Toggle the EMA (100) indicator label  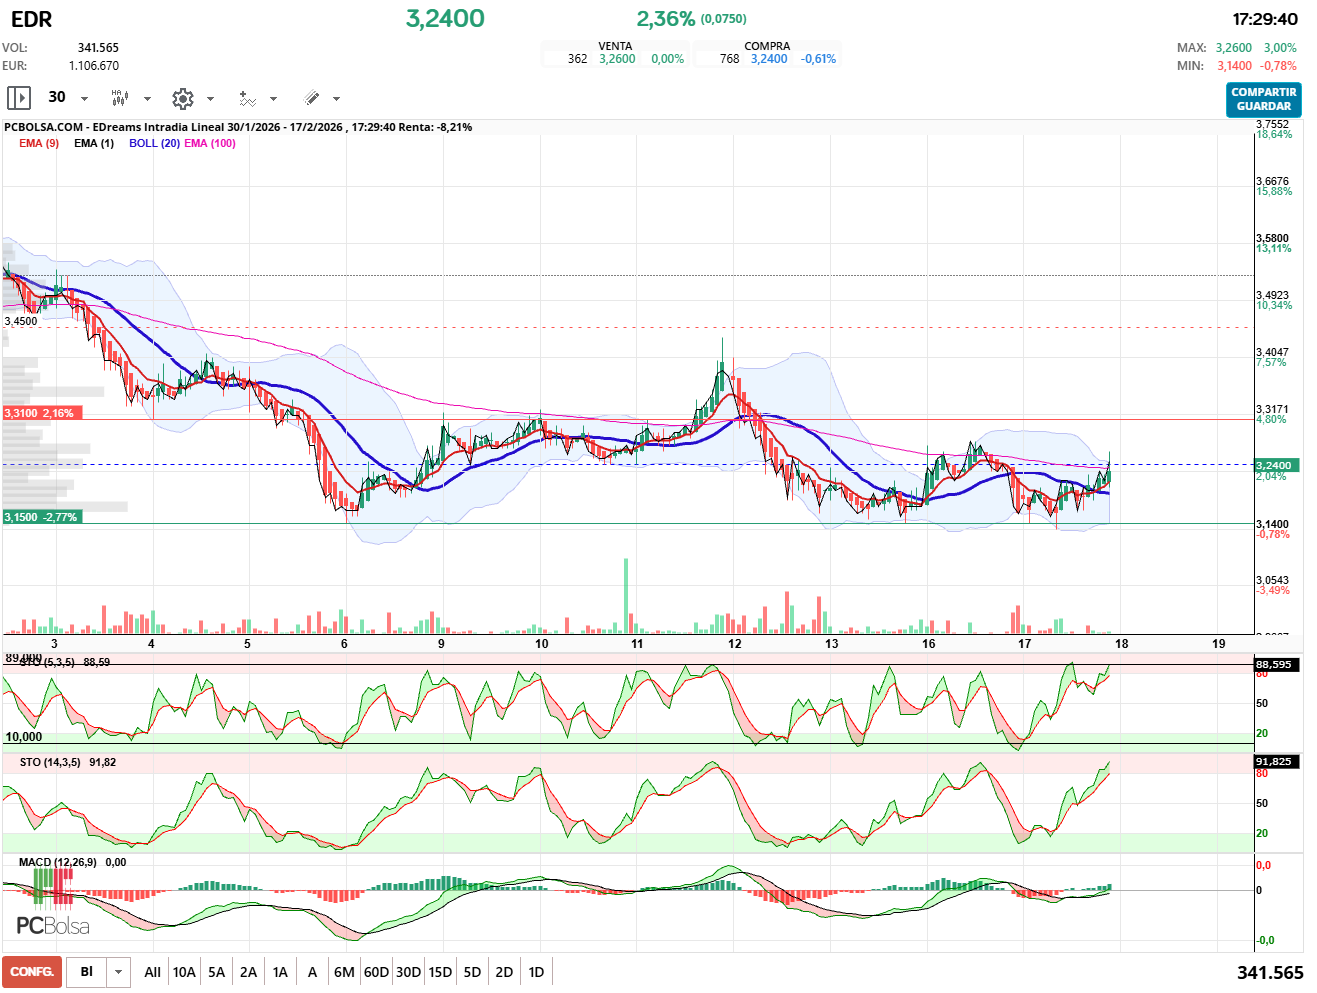click(x=210, y=143)
